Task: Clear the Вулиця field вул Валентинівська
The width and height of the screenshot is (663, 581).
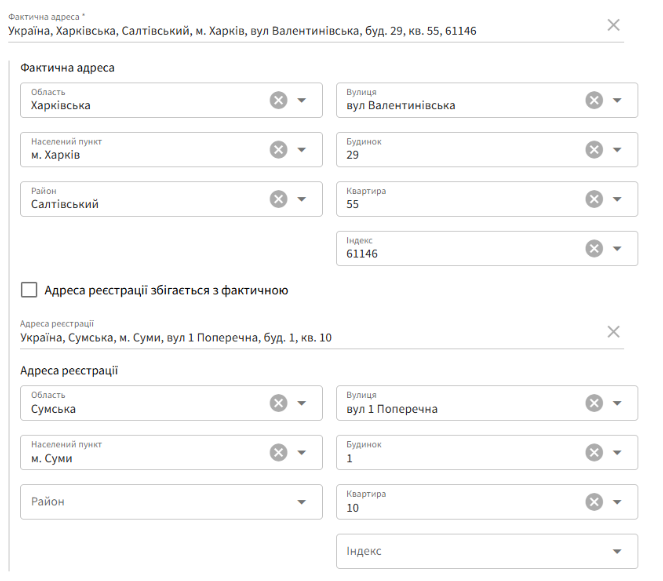Action: (594, 100)
